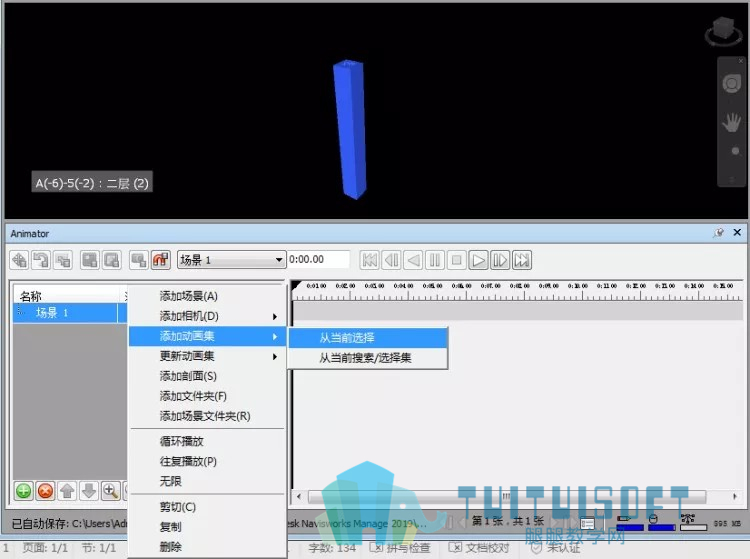The width and height of the screenshot is (750, 559).
Task: Play the animation in reverse
Action: [413, 260]
